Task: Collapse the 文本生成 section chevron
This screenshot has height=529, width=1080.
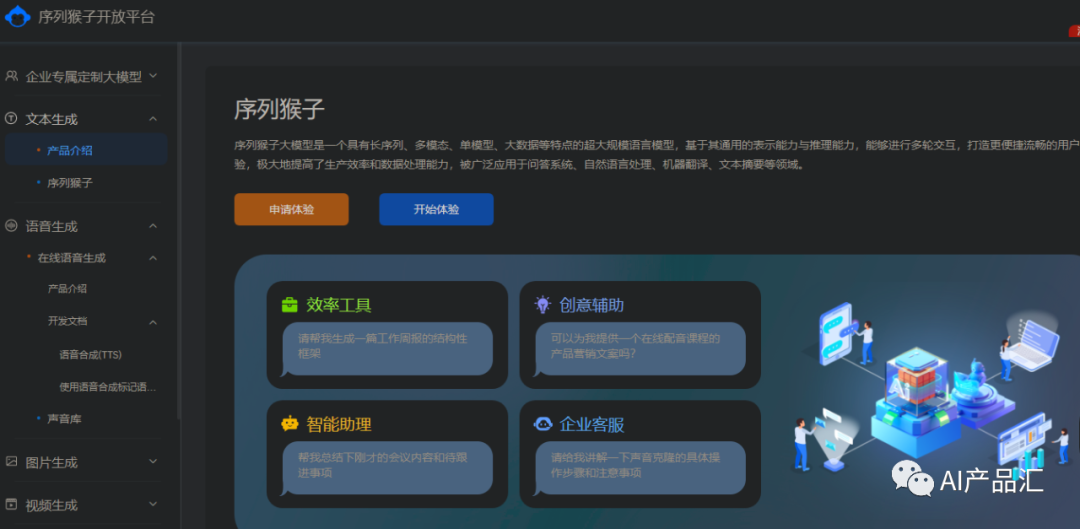Action: [153, 119]
